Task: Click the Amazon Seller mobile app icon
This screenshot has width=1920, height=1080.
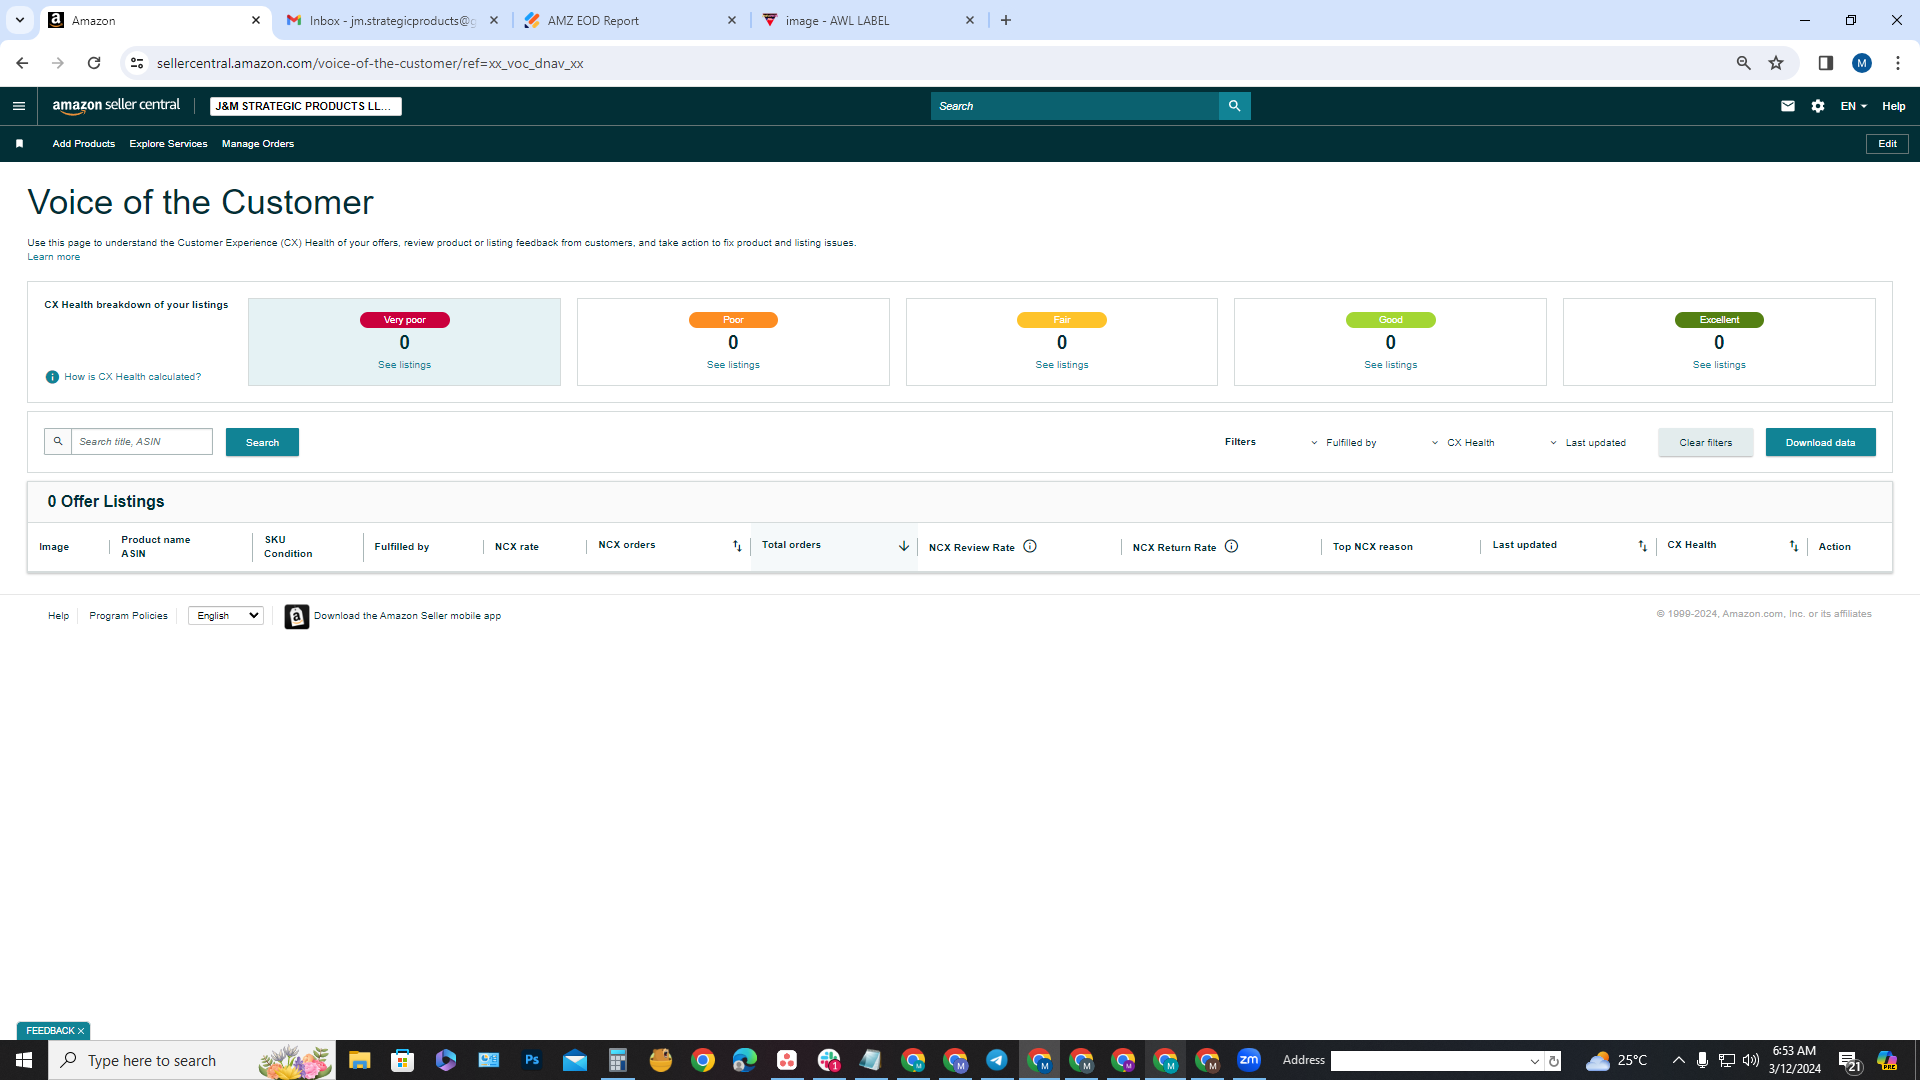Action: 296,616
